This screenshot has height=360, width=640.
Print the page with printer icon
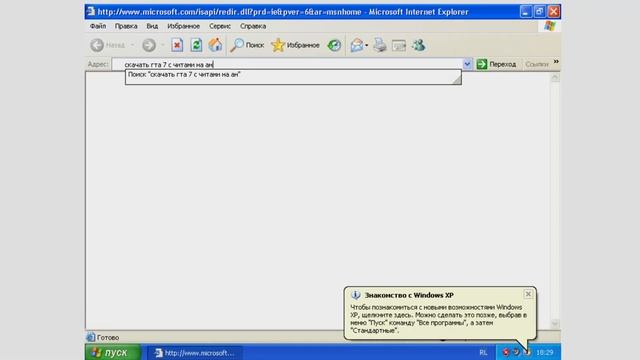[380, 45]
